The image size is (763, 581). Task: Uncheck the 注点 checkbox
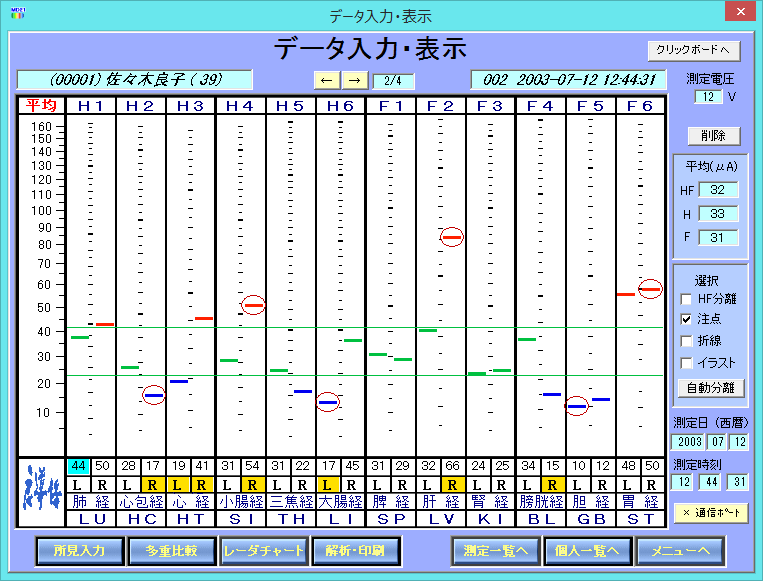tap(687, 320)
